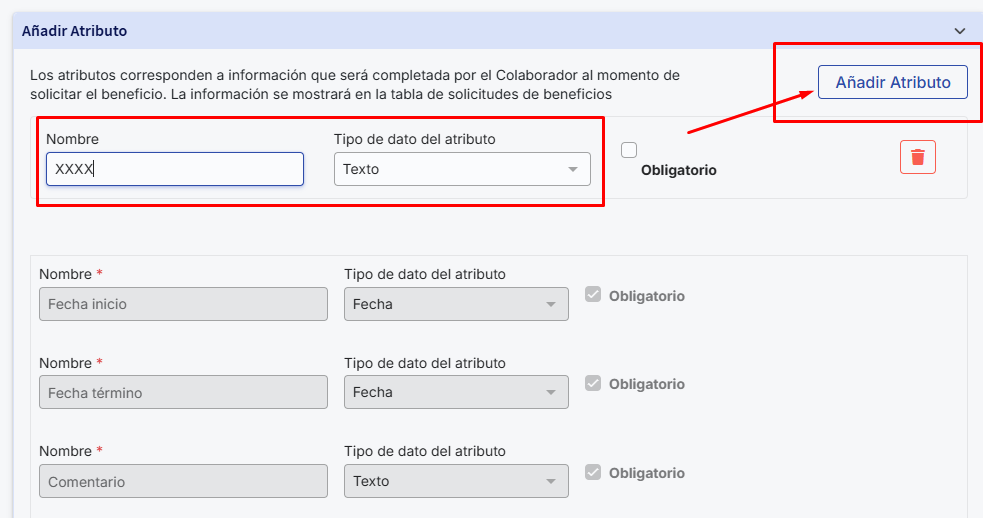Toggle the Obligatorio checkbox for XXXX attribute
This screenshot has height=518, width=983.
tap(629, 150)
